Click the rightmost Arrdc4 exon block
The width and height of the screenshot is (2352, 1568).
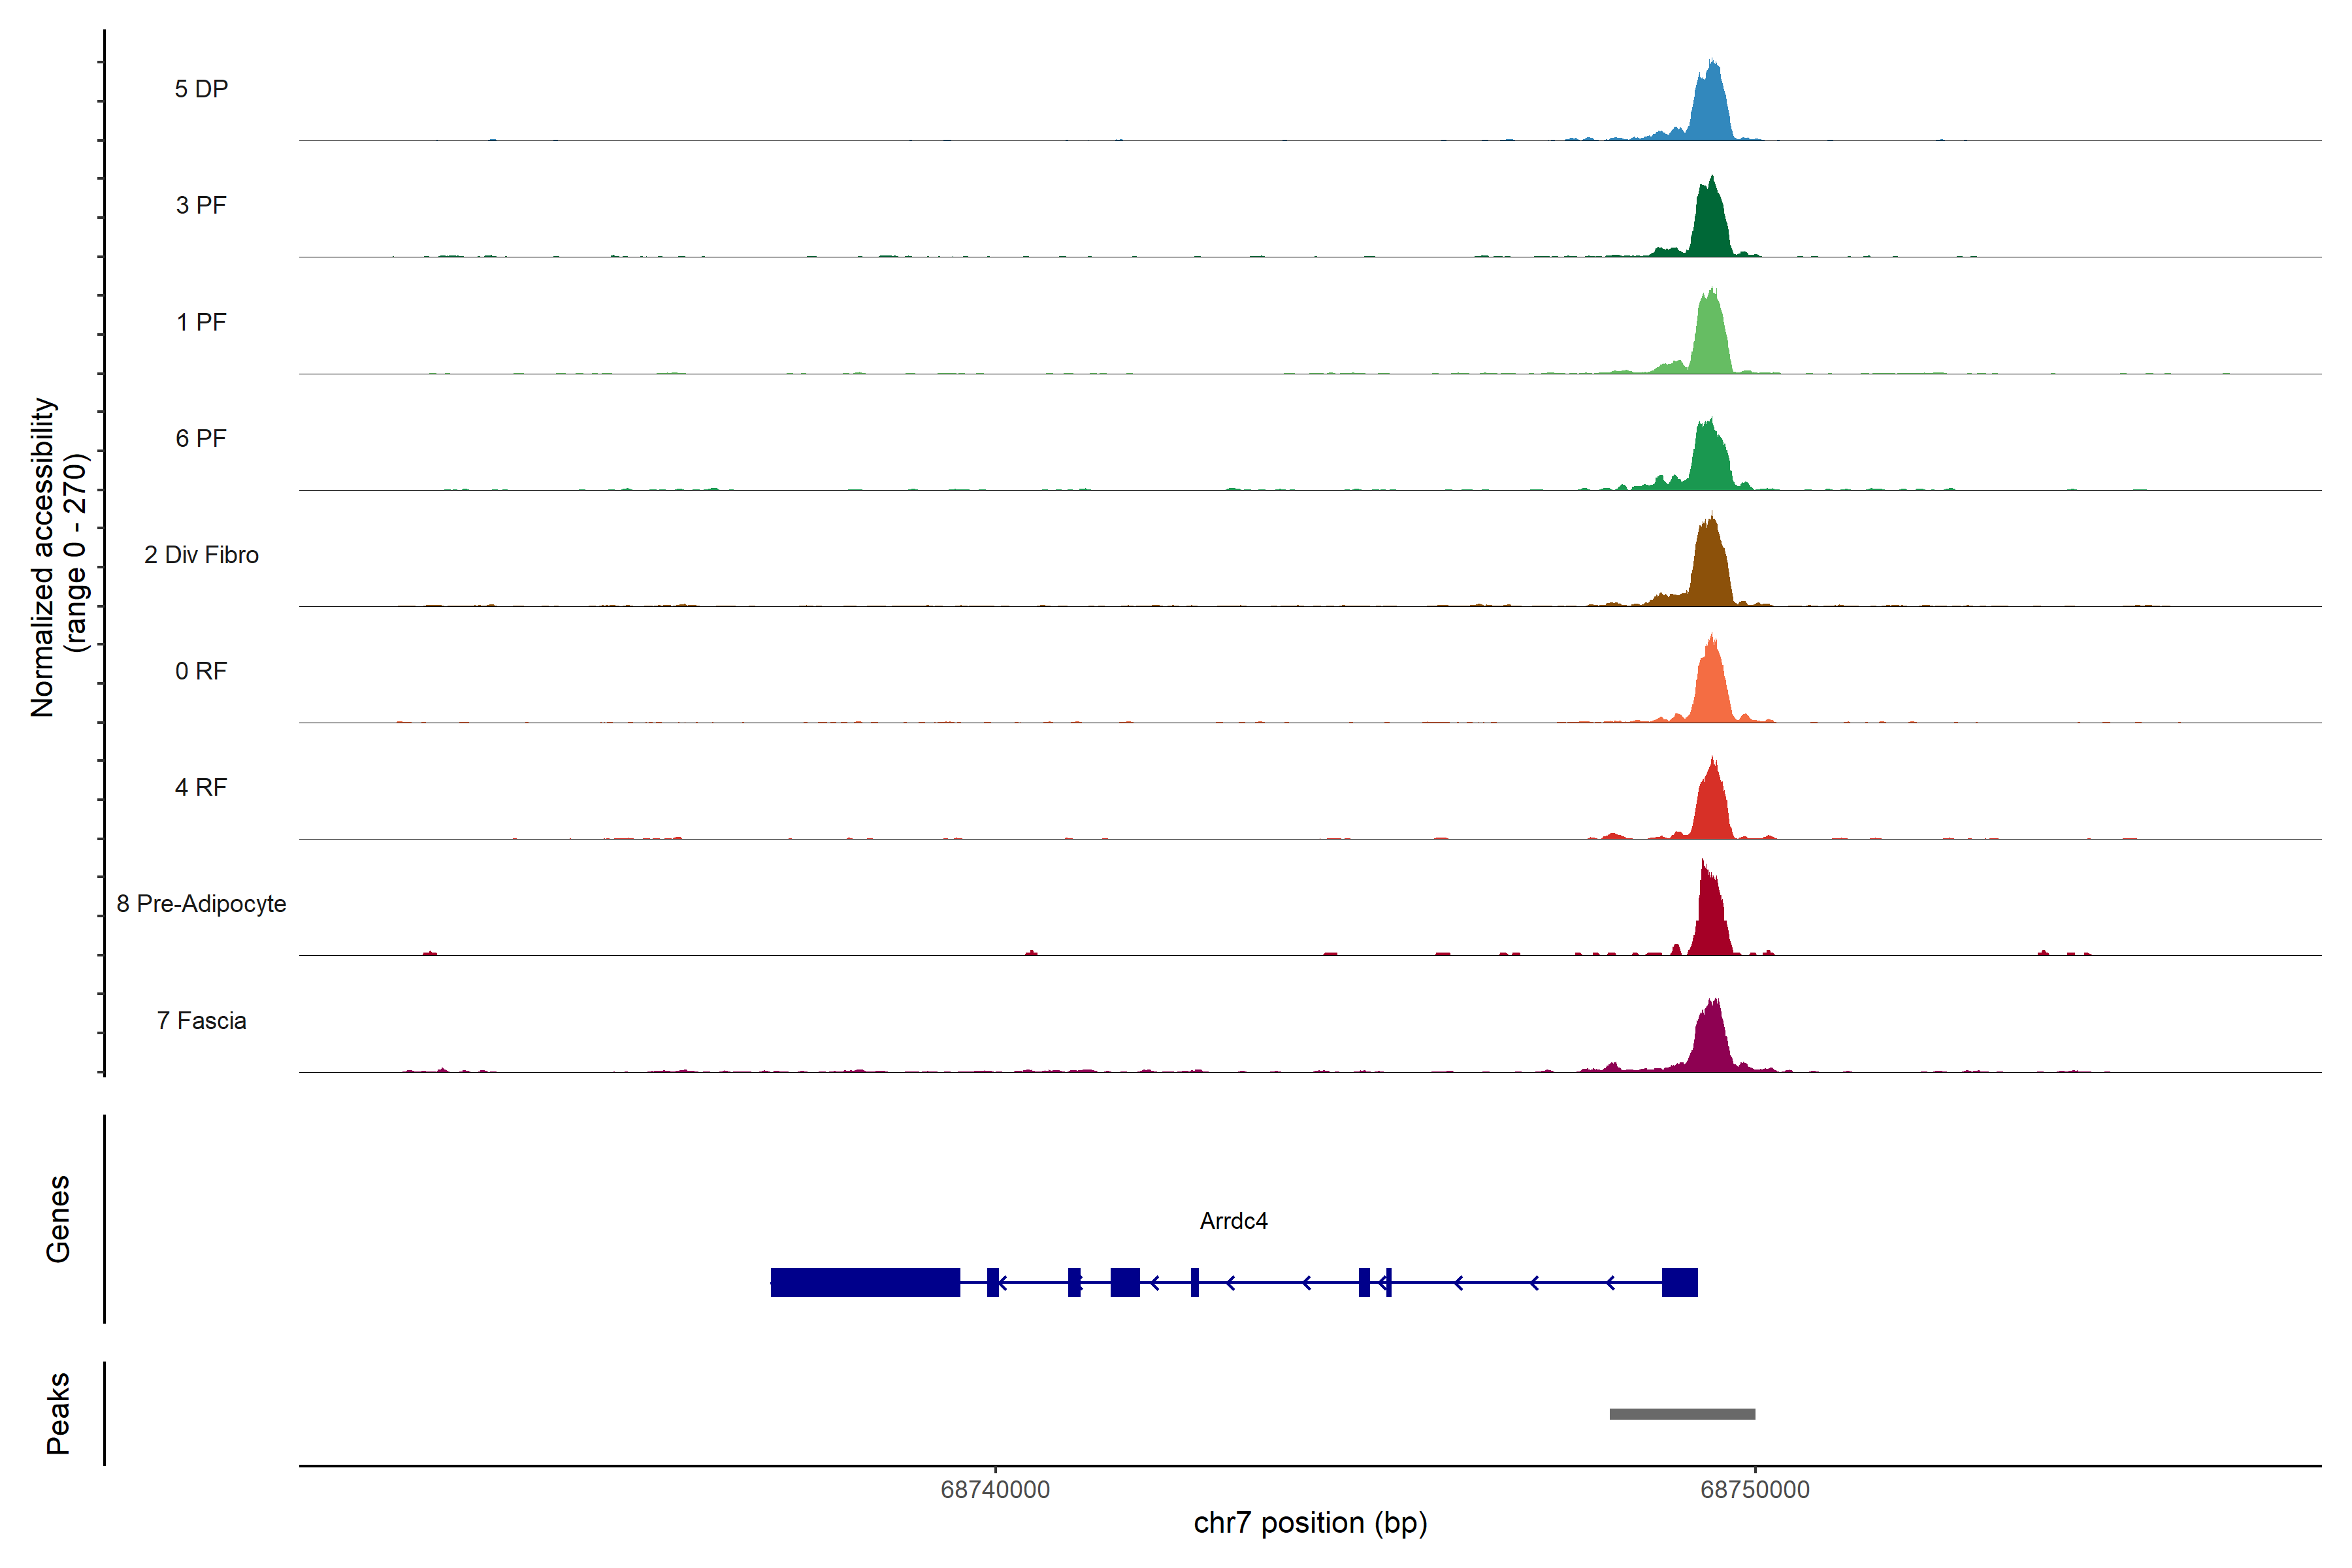(1679, 1282)
